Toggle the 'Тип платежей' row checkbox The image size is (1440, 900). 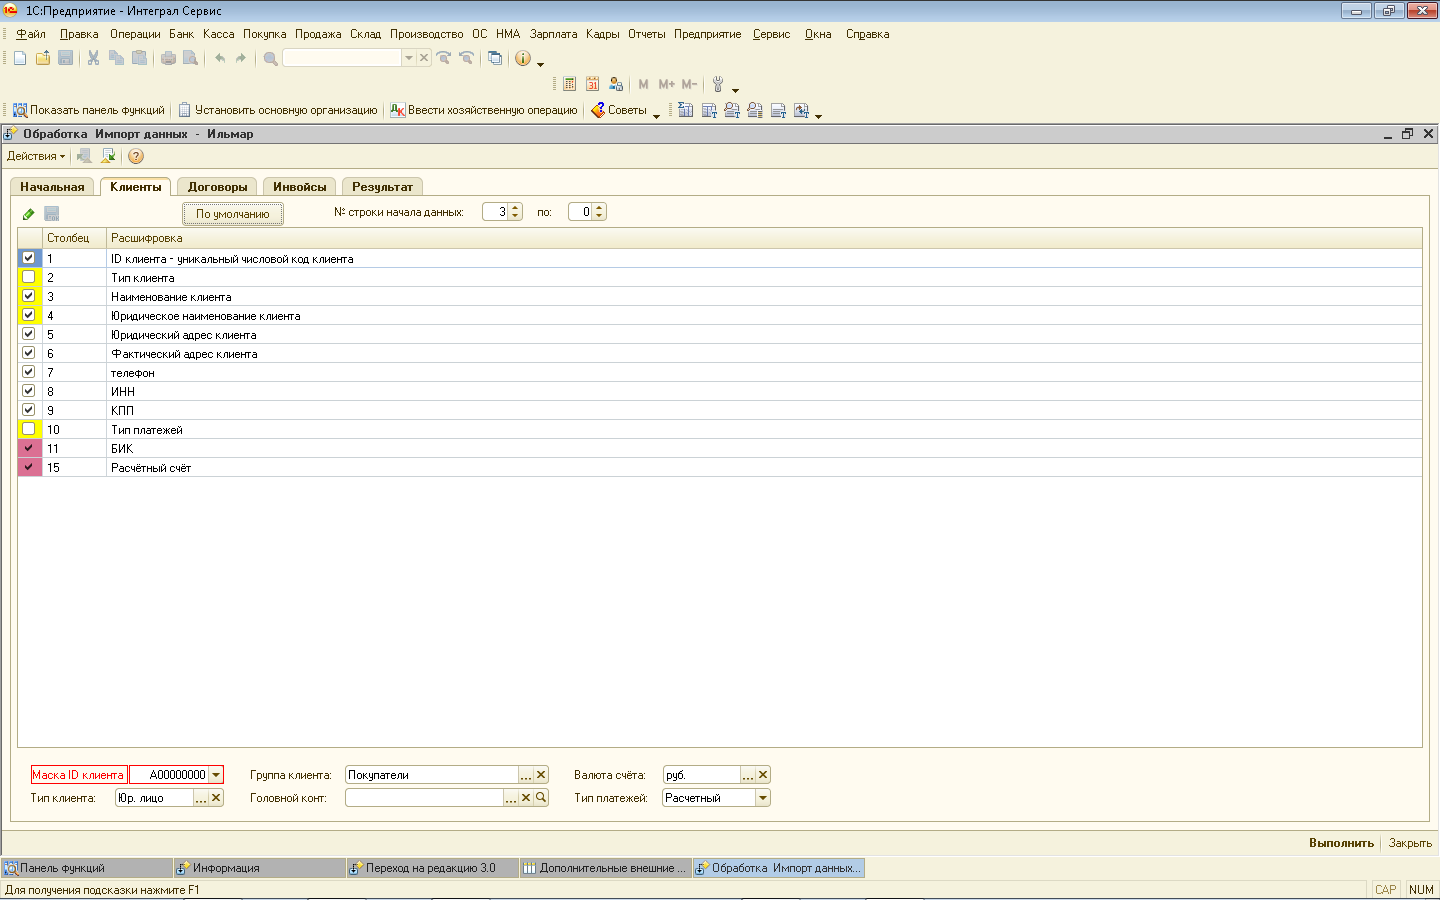29,429
